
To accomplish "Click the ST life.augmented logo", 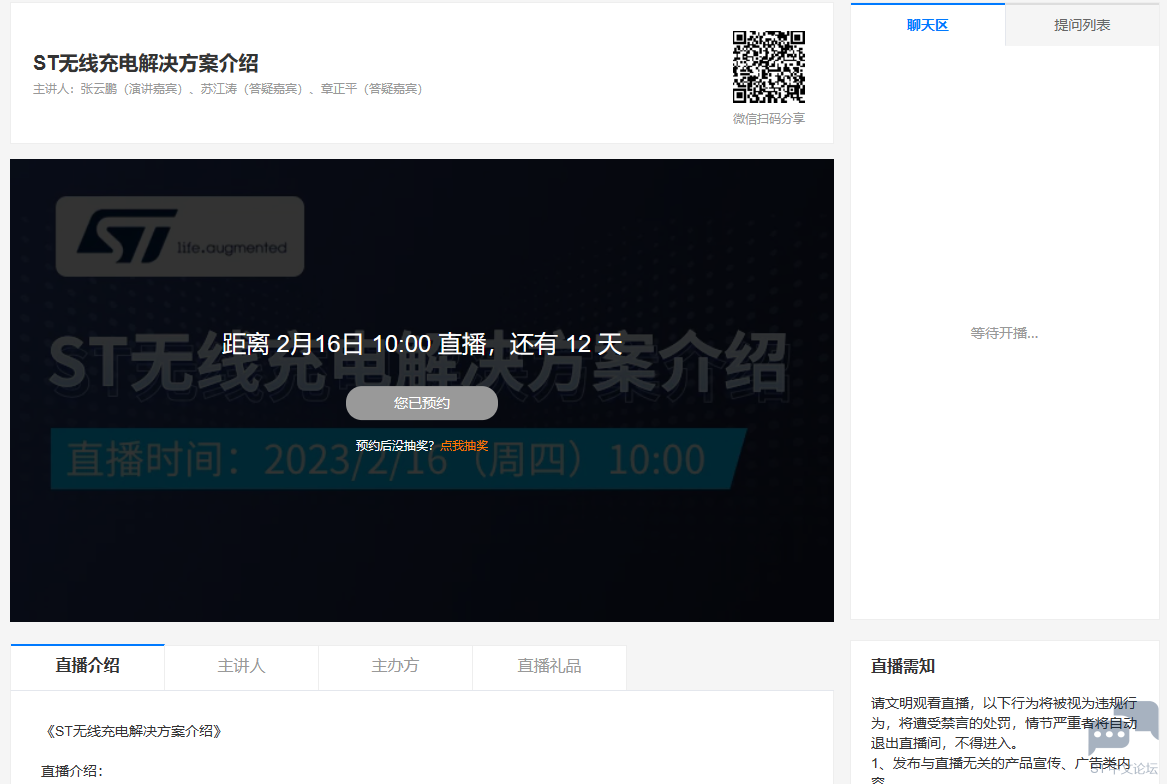I will pos(180,237).
